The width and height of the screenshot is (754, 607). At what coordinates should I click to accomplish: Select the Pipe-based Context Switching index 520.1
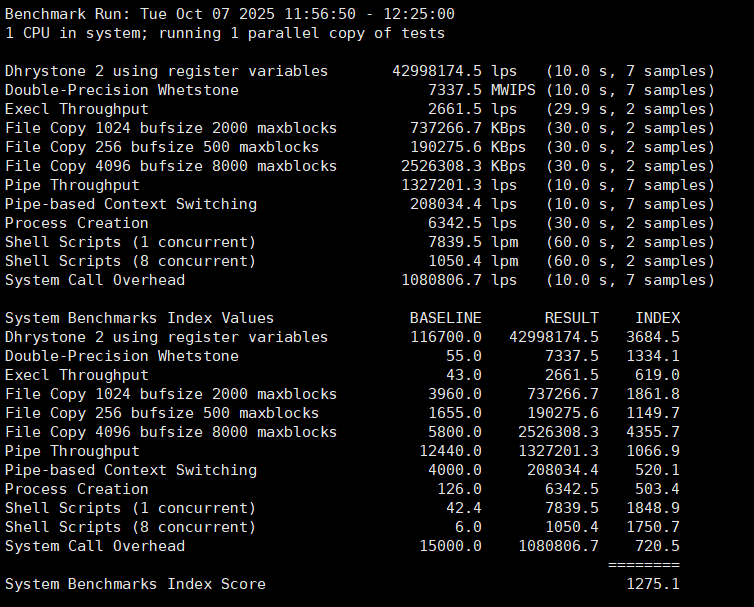[x=657, y=470]
